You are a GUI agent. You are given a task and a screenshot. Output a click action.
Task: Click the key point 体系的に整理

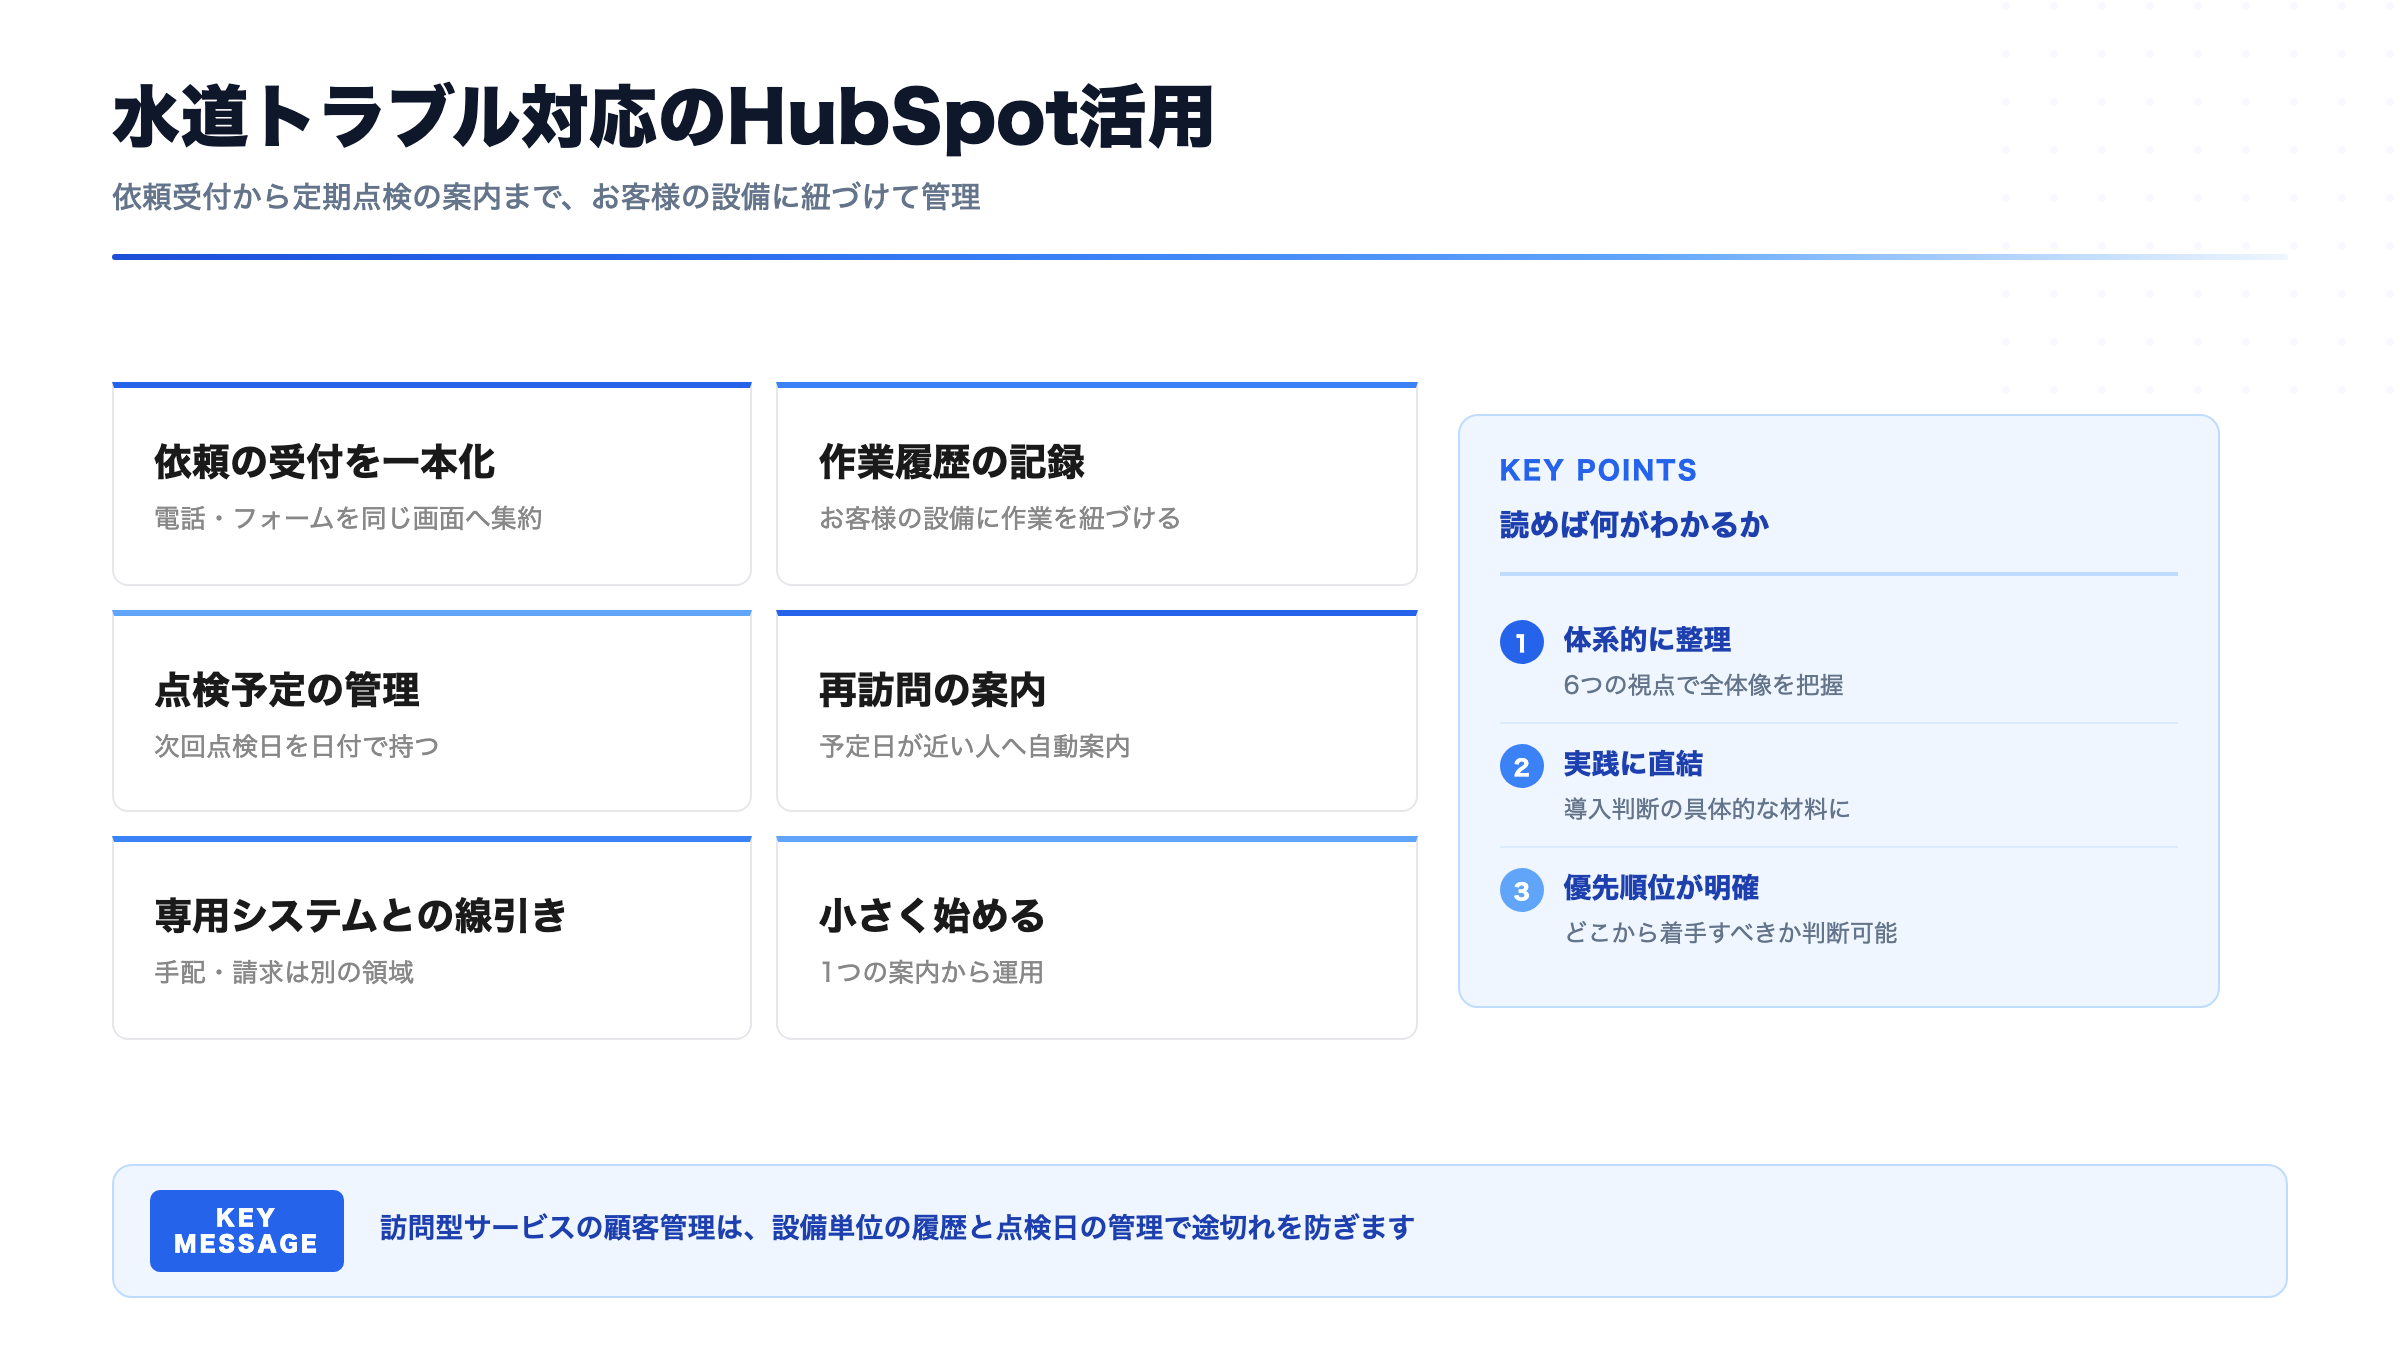click(1647, 640)
